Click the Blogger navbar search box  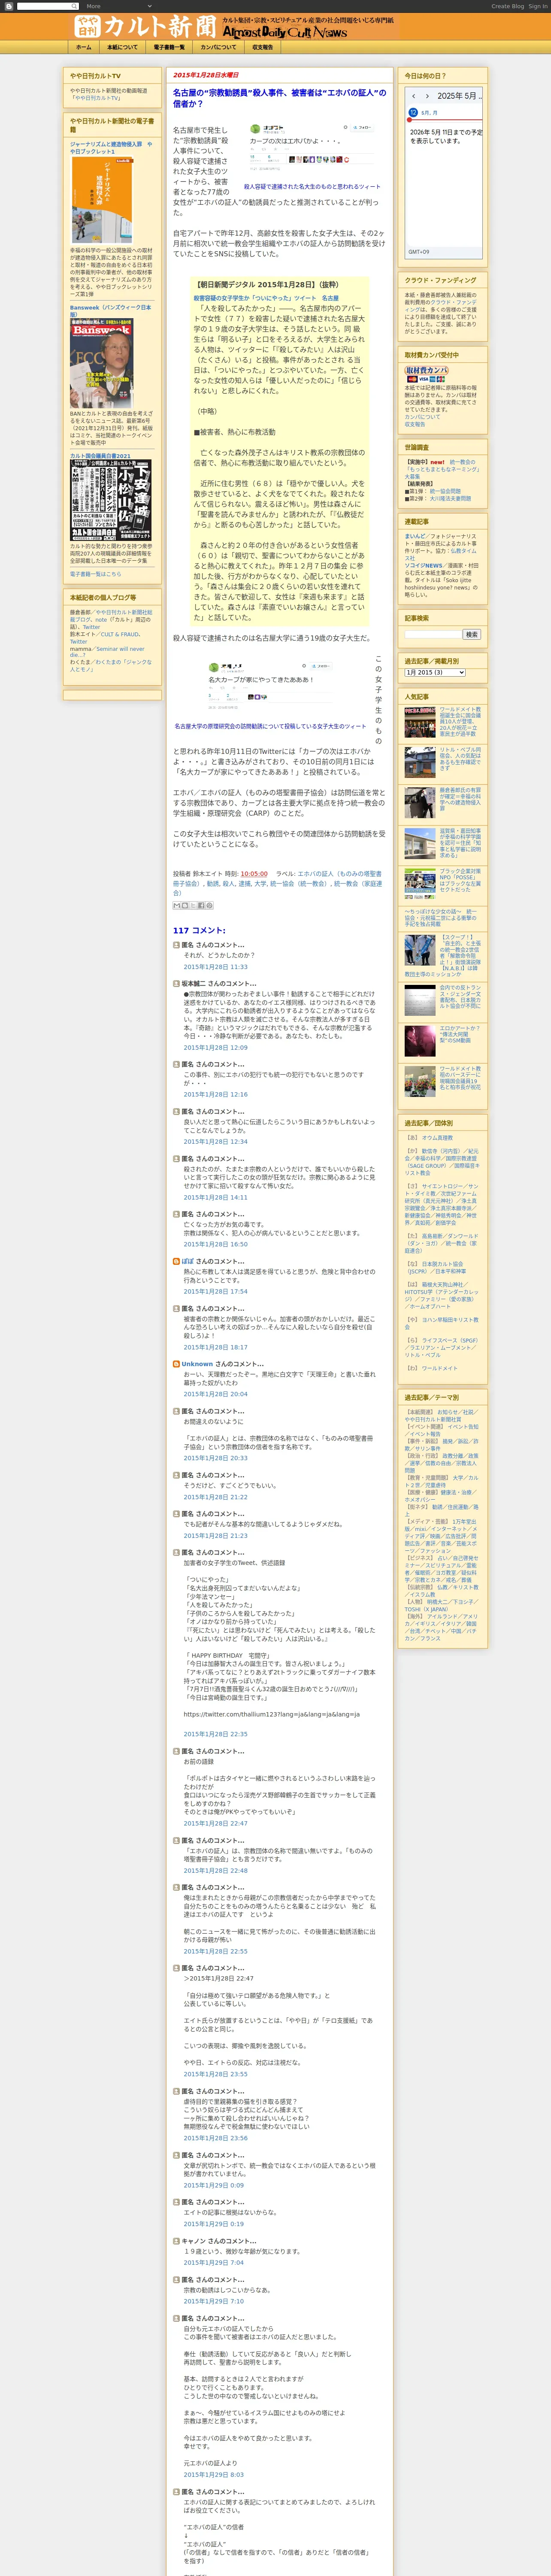click(x=47, y=6)
